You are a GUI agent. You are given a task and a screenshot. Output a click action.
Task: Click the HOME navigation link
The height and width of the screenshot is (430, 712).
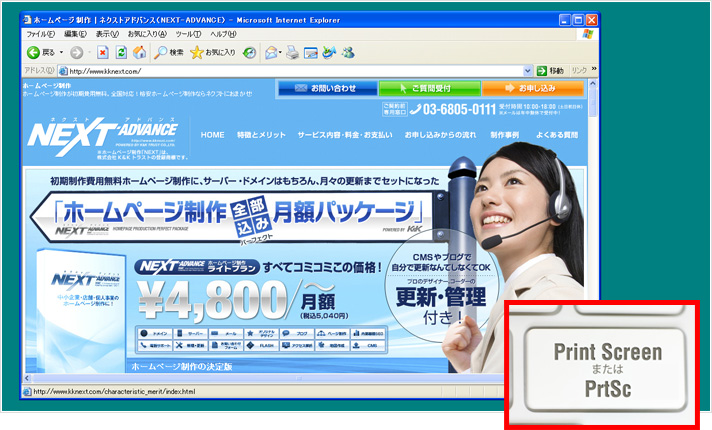click(213, 135)
